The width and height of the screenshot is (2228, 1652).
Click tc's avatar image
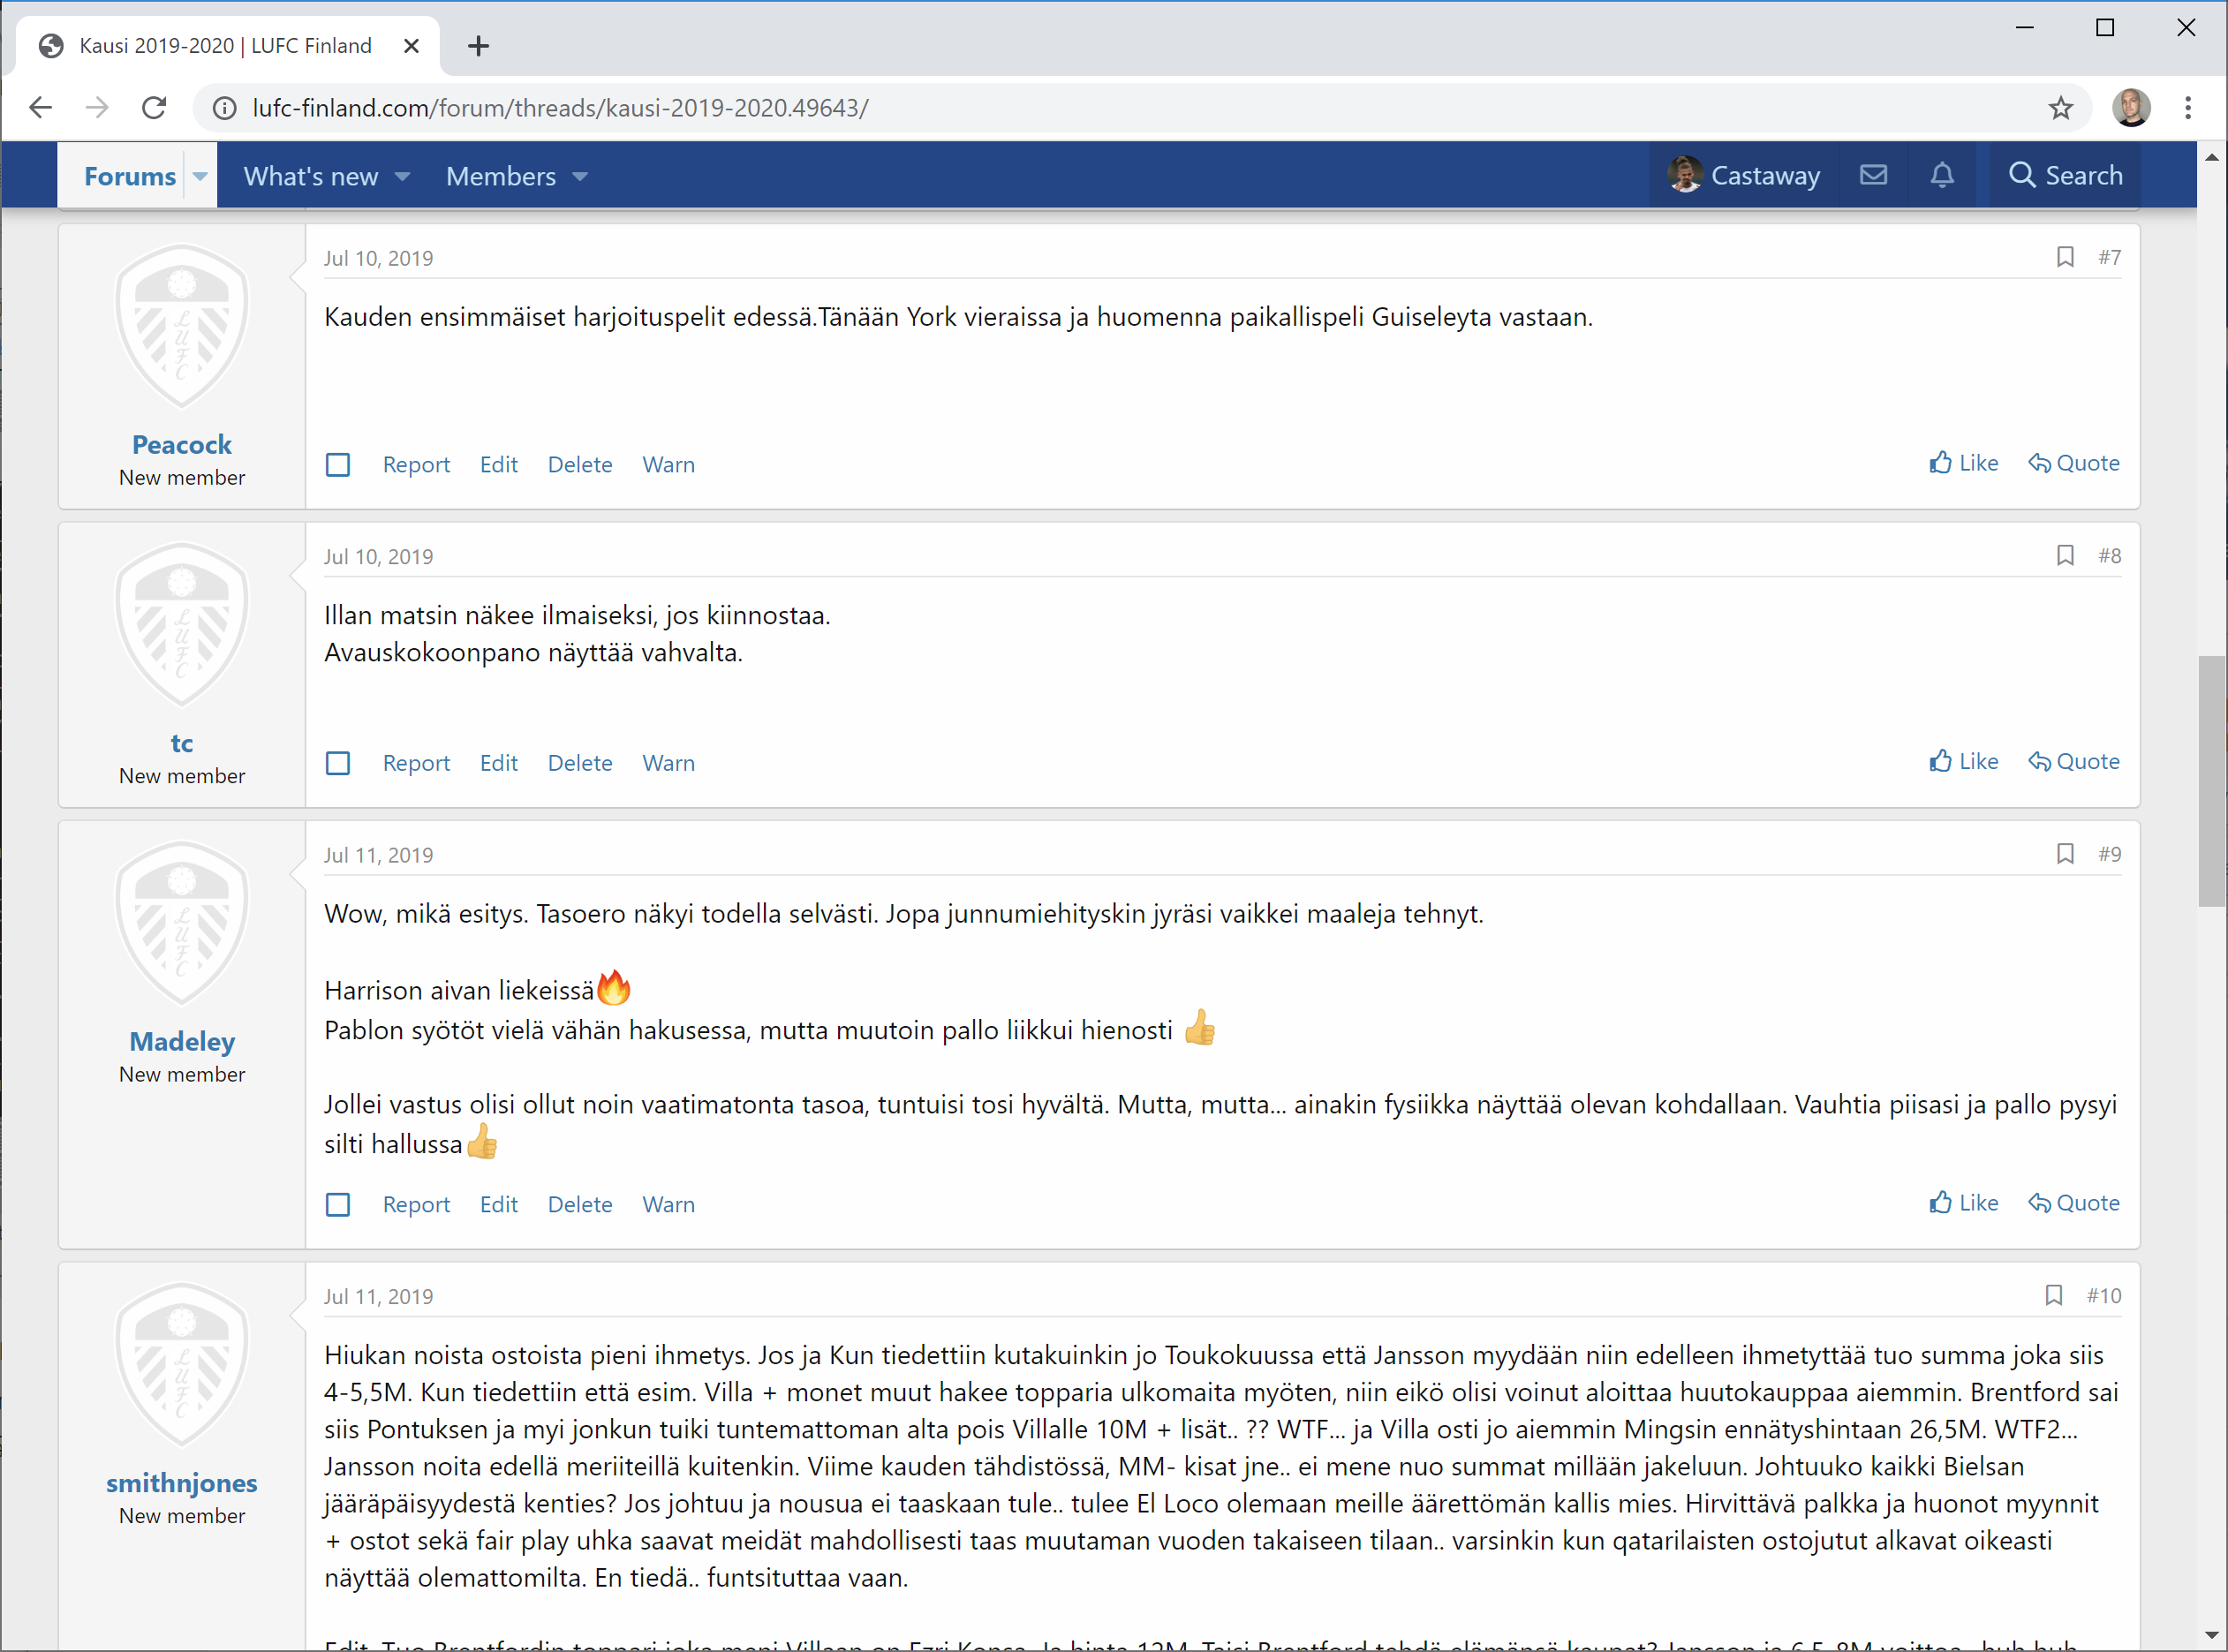pyautogui.click(x=182, y=625)
